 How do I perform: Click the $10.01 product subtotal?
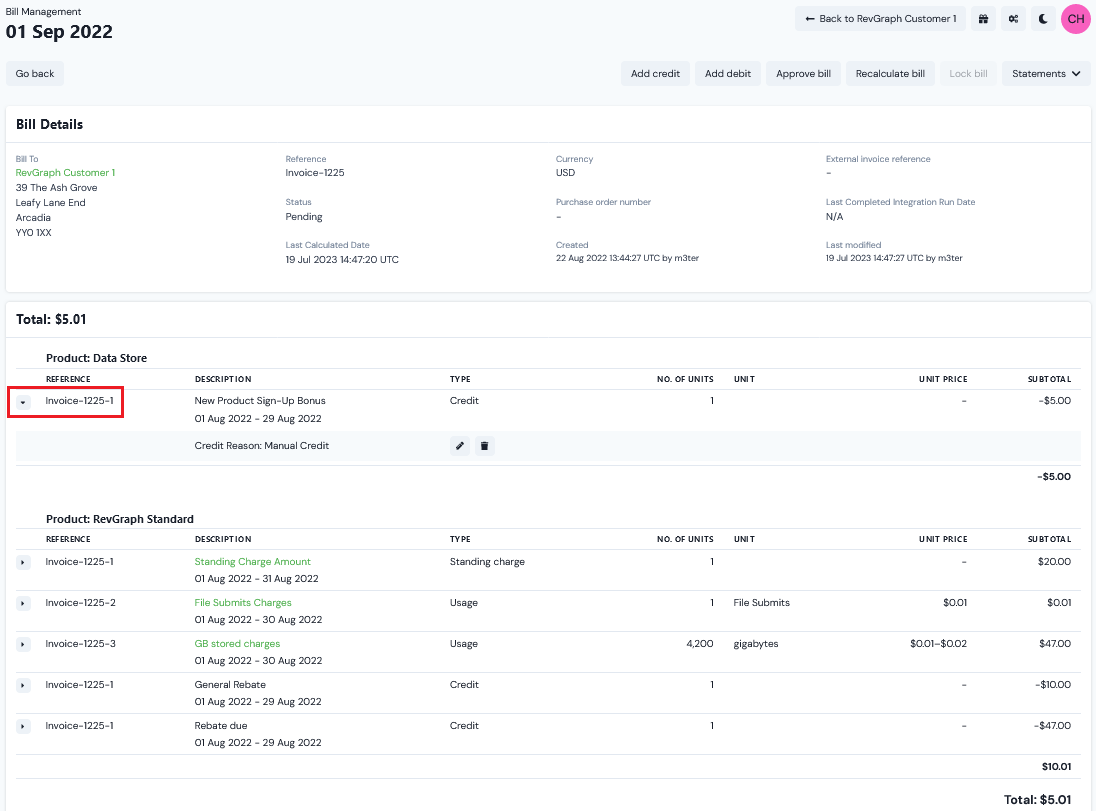(1056, 767)
